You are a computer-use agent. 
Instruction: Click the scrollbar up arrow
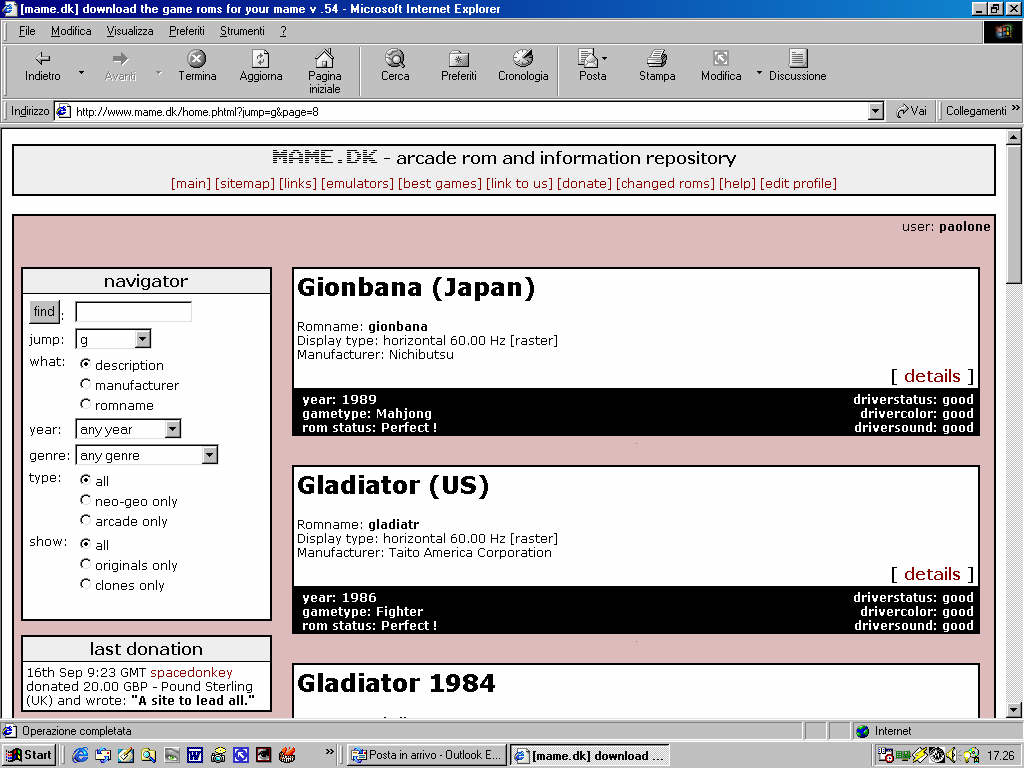(1013, 137)
